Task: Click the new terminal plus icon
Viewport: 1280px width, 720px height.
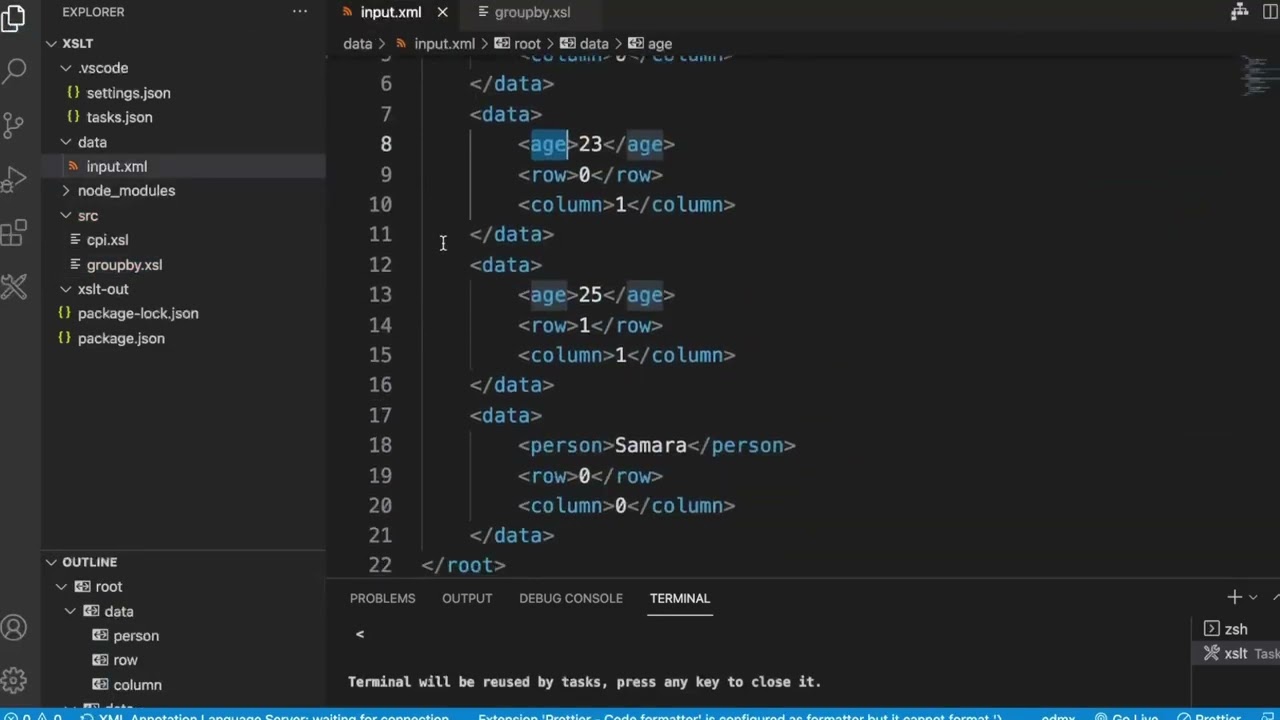Action: pyautogui.click(x=1234, y=597)
